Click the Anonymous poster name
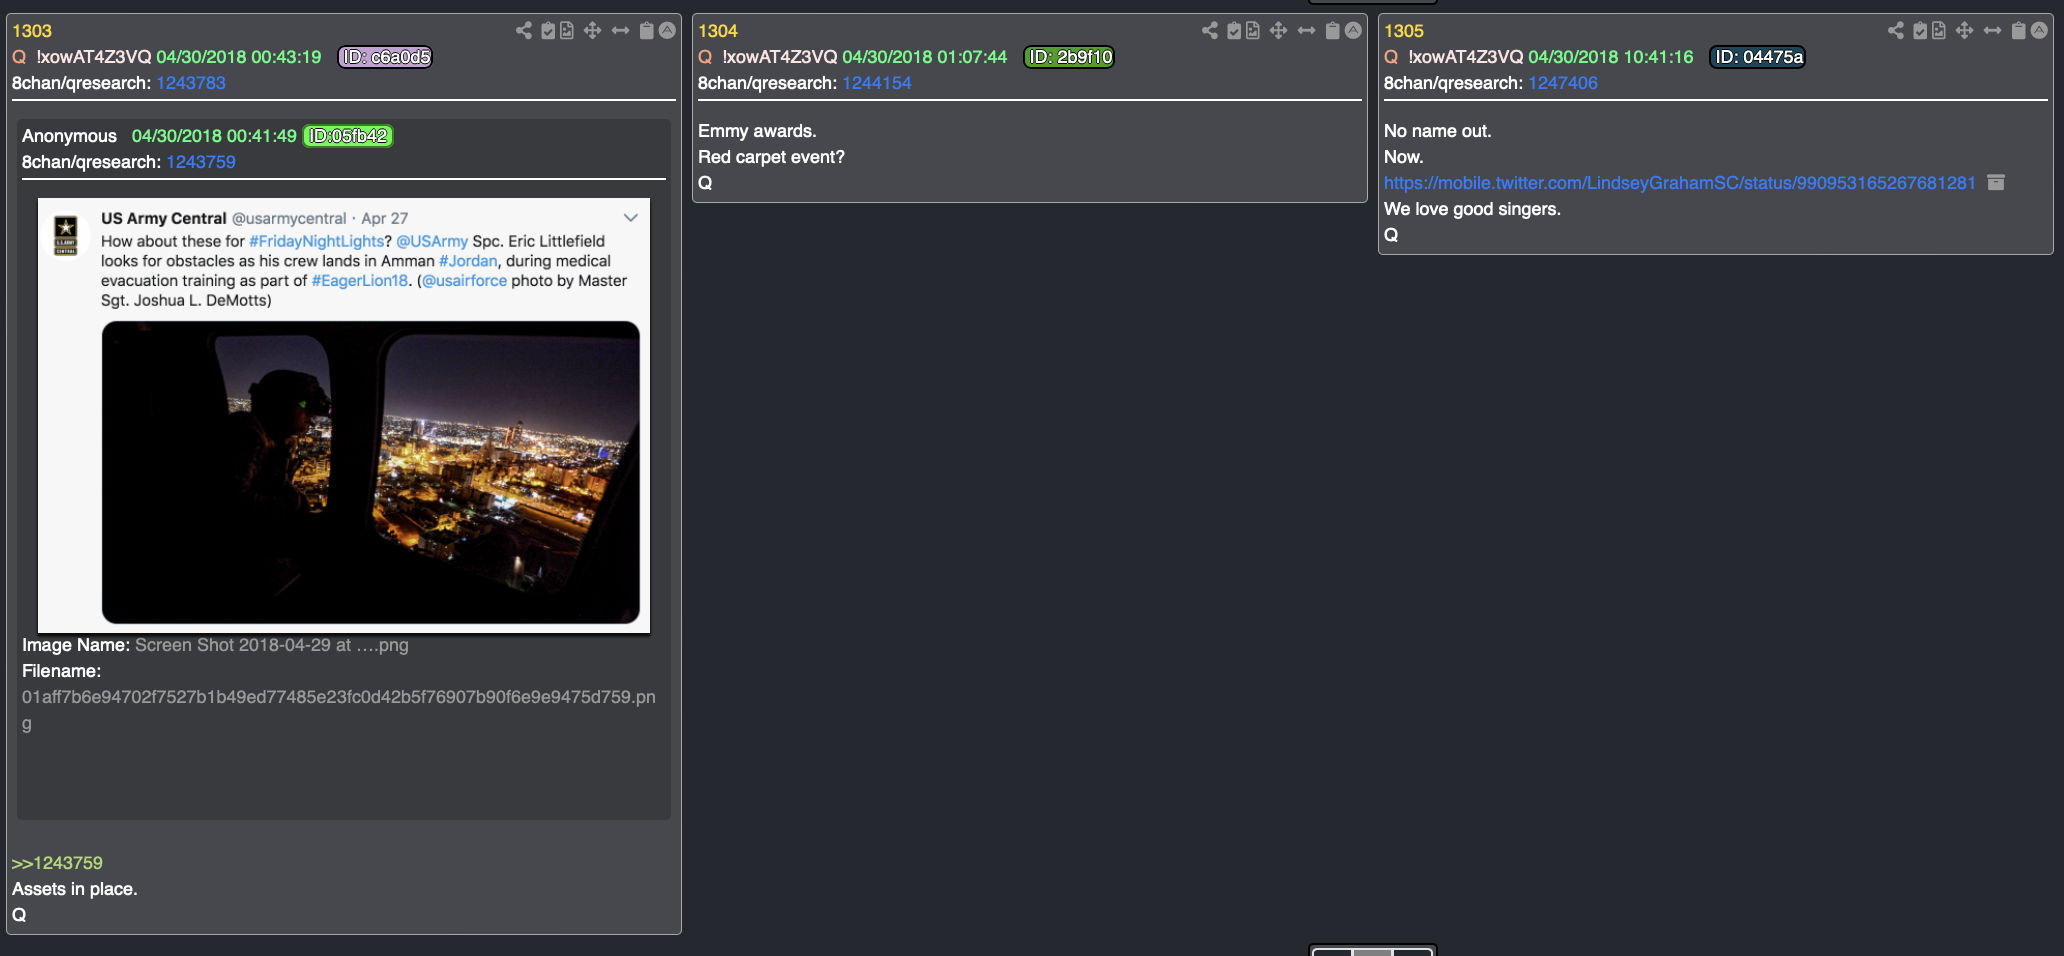This screenshot has height=956, width=2064. [x=69, y=136]
